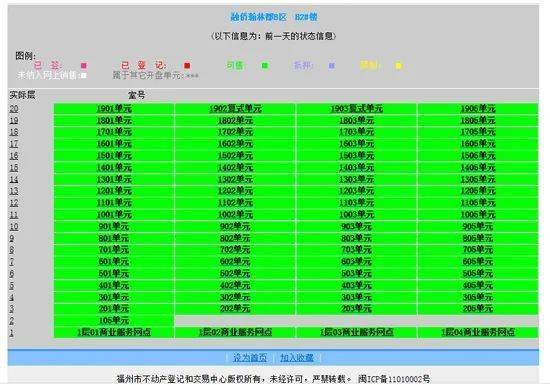
Task: View unit 201单元
Action: (x=114, y=309)
